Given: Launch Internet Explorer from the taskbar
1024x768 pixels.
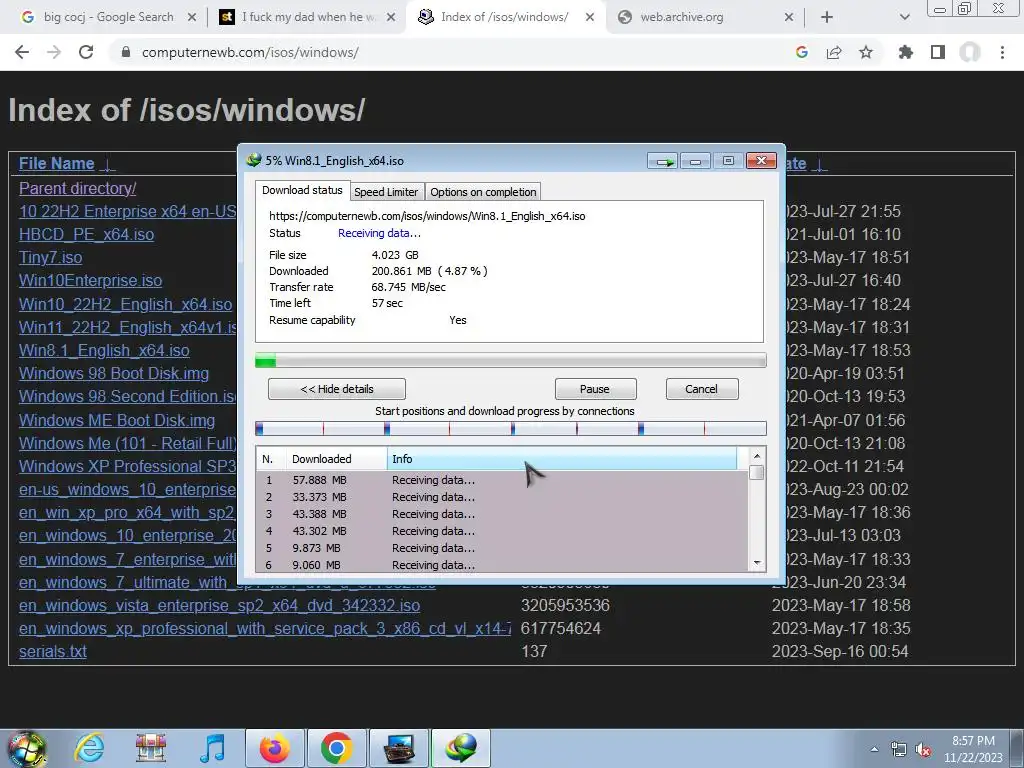Looking at the screenshot, I should 89,748.
